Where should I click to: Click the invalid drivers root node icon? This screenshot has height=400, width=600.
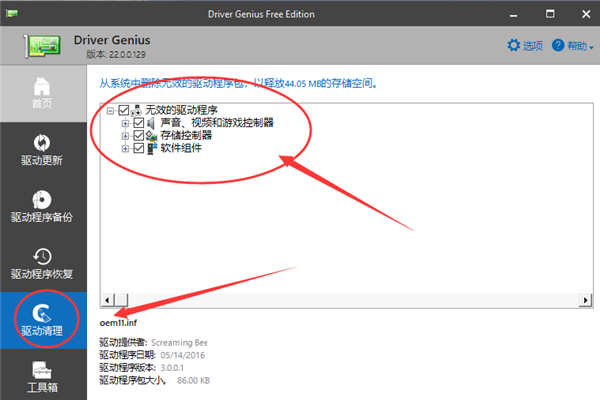click(136, 111)
